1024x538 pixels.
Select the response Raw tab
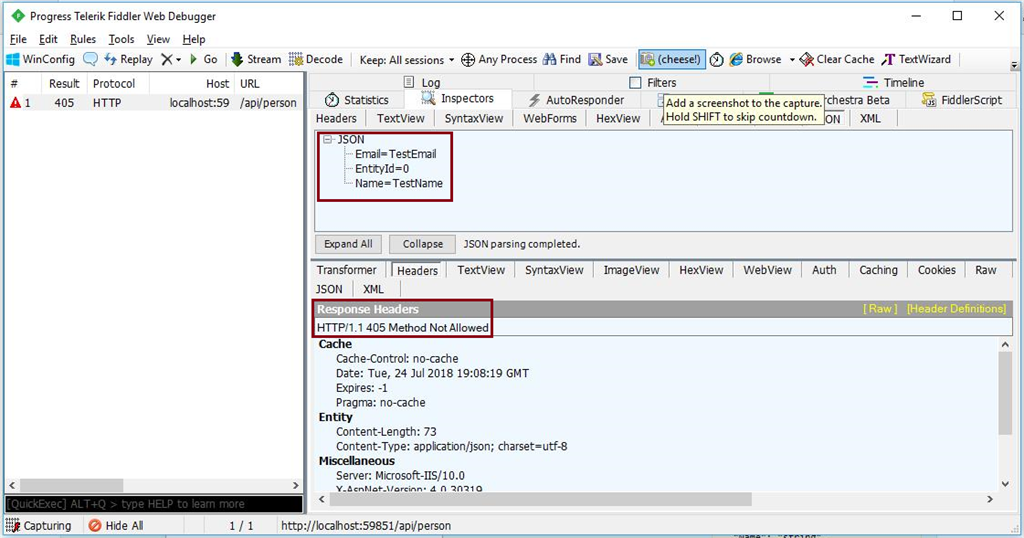pyautogui.click(x=985, y=270)
